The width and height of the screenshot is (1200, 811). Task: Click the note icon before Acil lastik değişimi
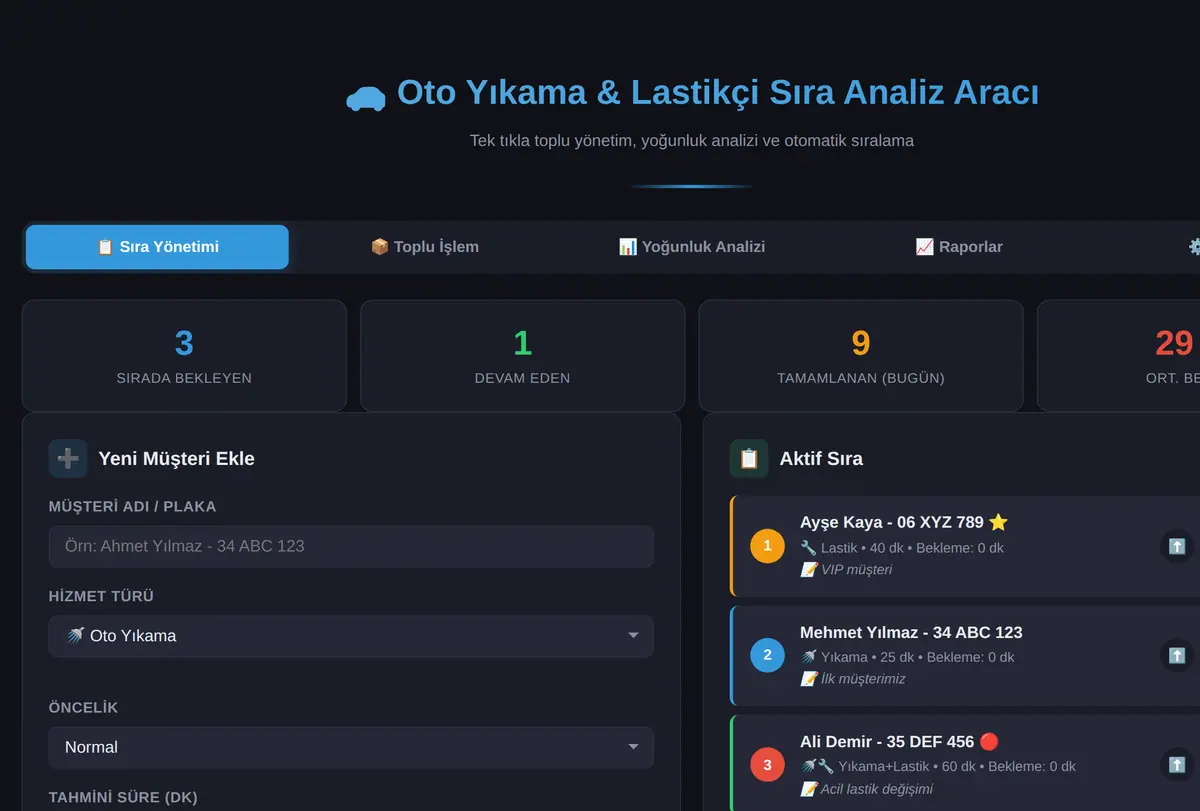click(x=808, y=789)
